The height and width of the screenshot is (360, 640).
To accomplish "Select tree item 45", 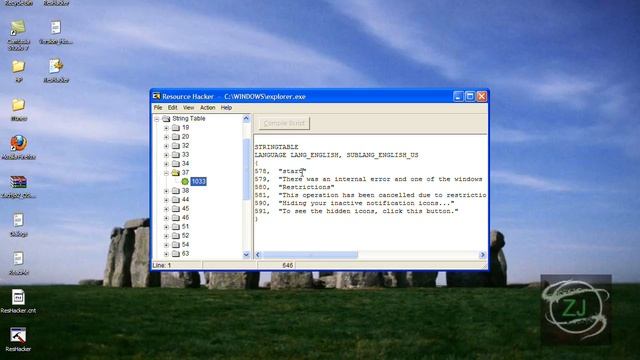I will tap(185, 209).
